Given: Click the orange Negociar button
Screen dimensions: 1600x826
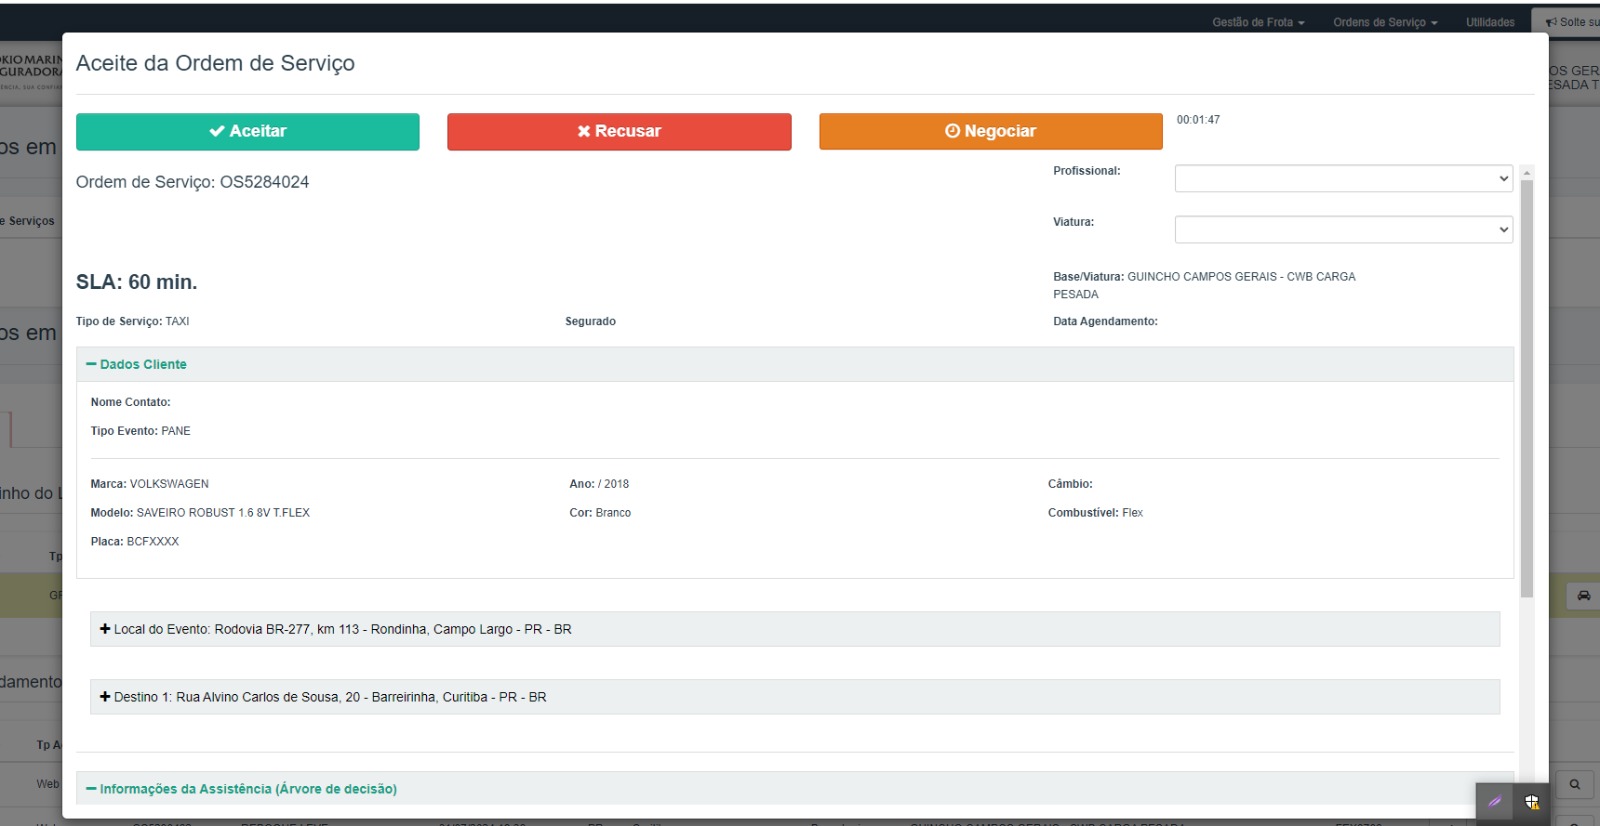Looking at the screenshot, I should [991, 131].
